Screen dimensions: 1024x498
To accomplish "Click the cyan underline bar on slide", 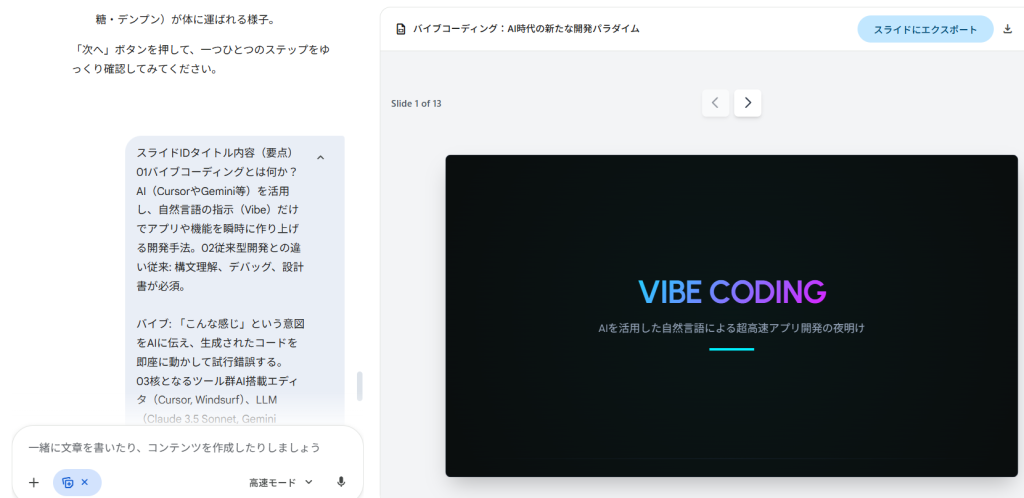I will coord(731,349).
